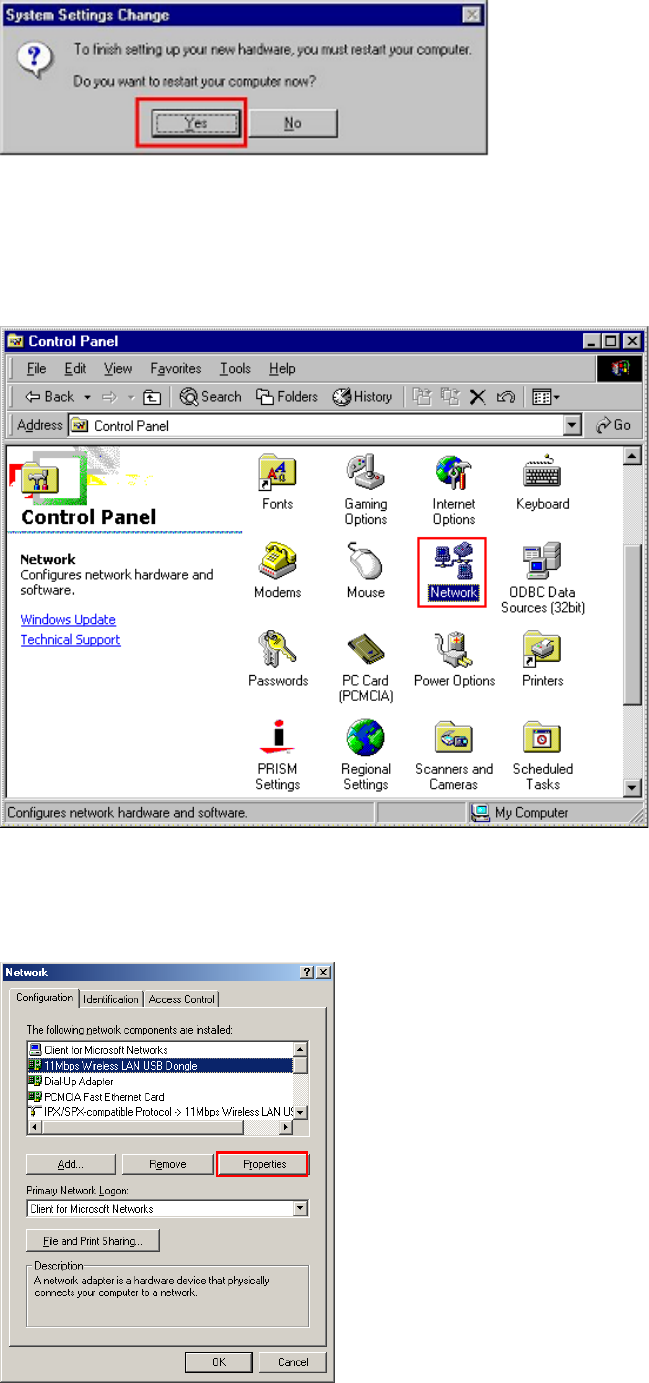This screenshot has height=1383, width=649.
Task: Open the Help menu in Control Panel
Action: coord(283,368)
